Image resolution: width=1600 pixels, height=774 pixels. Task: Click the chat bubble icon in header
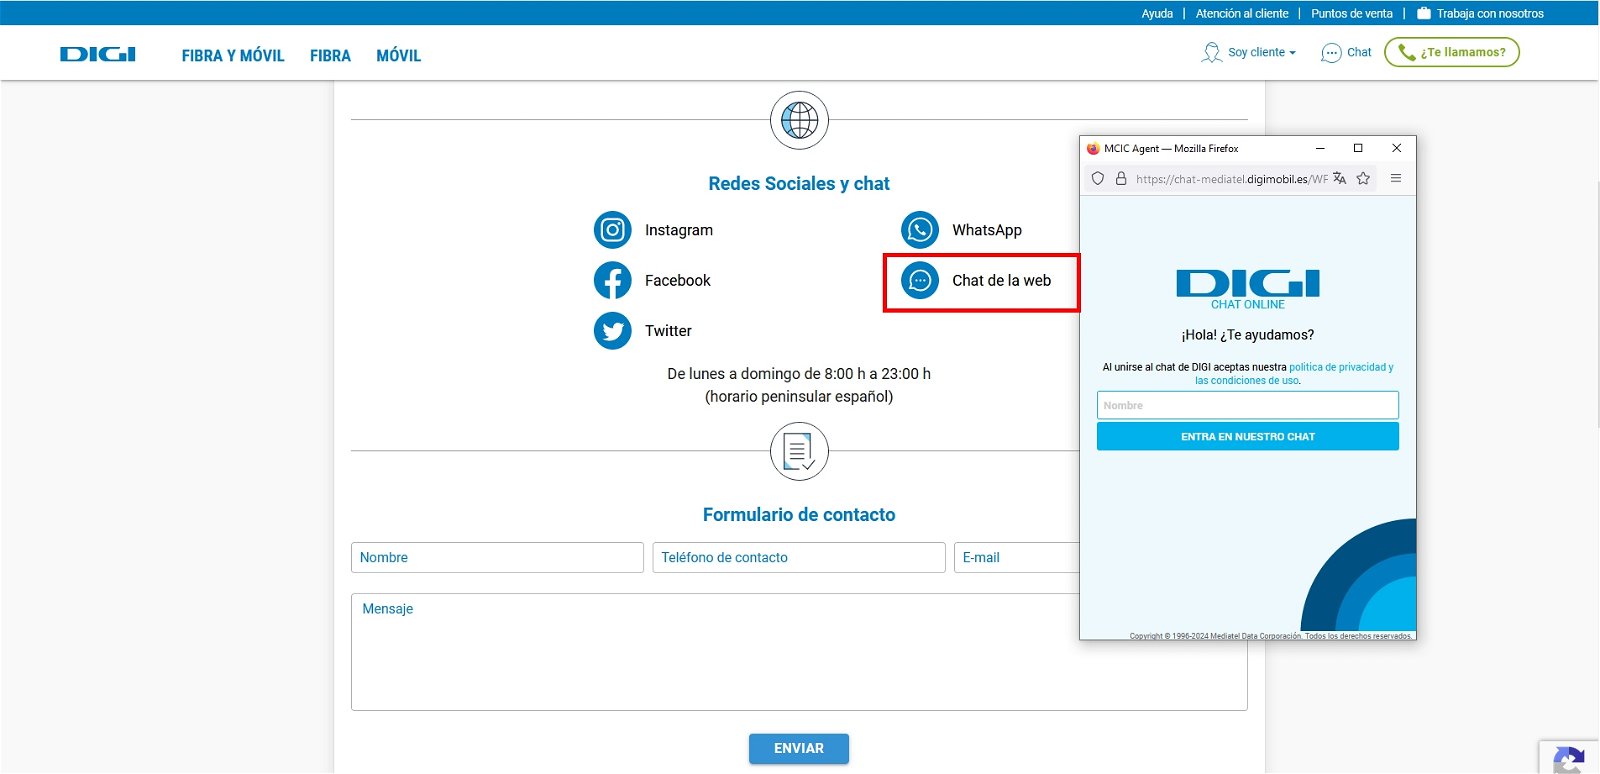(x=1331, y=53)
